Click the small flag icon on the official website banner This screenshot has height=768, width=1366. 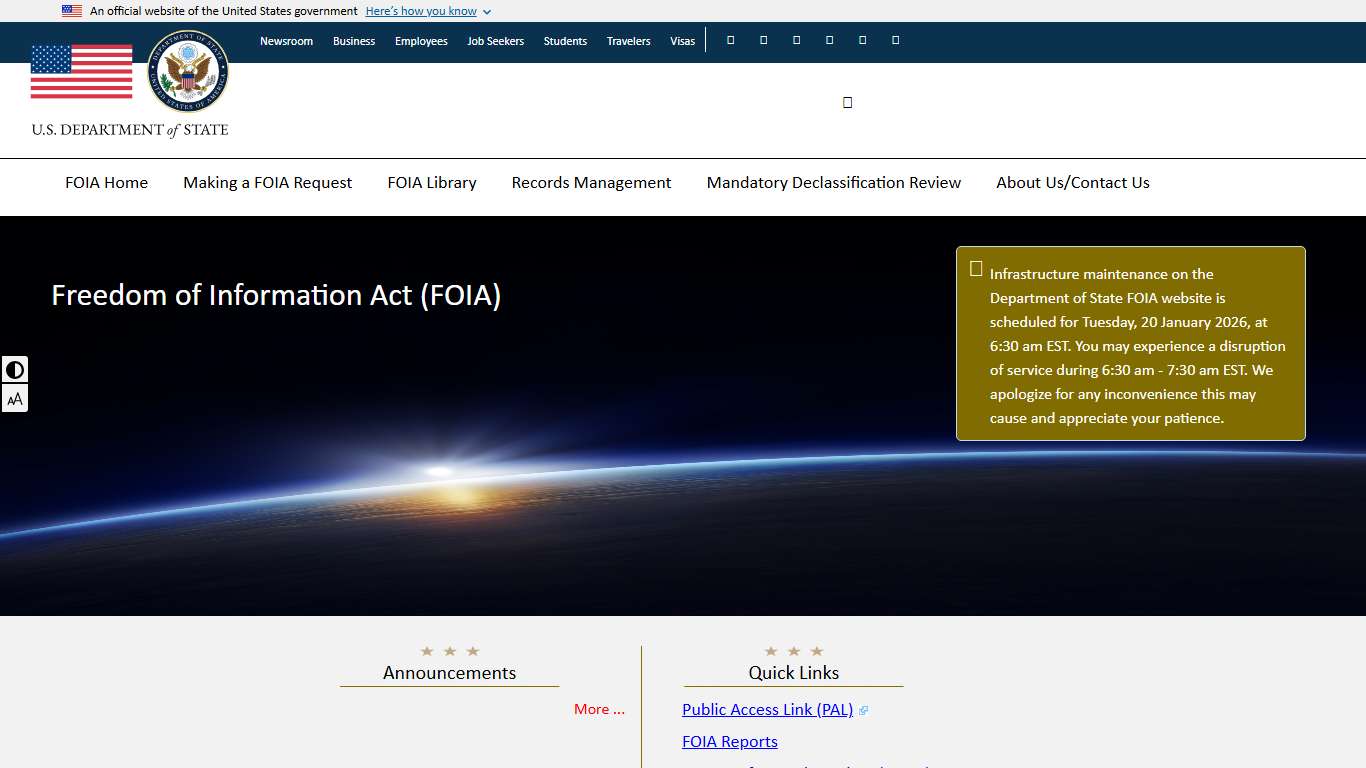71,10
